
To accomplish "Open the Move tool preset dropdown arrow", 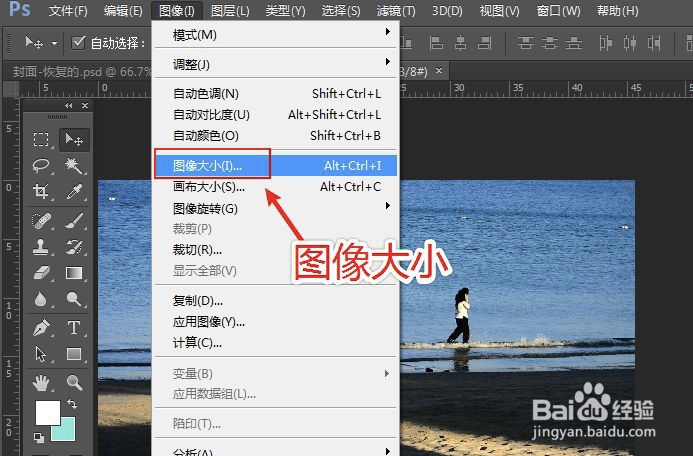I will [x=54, y=43].
